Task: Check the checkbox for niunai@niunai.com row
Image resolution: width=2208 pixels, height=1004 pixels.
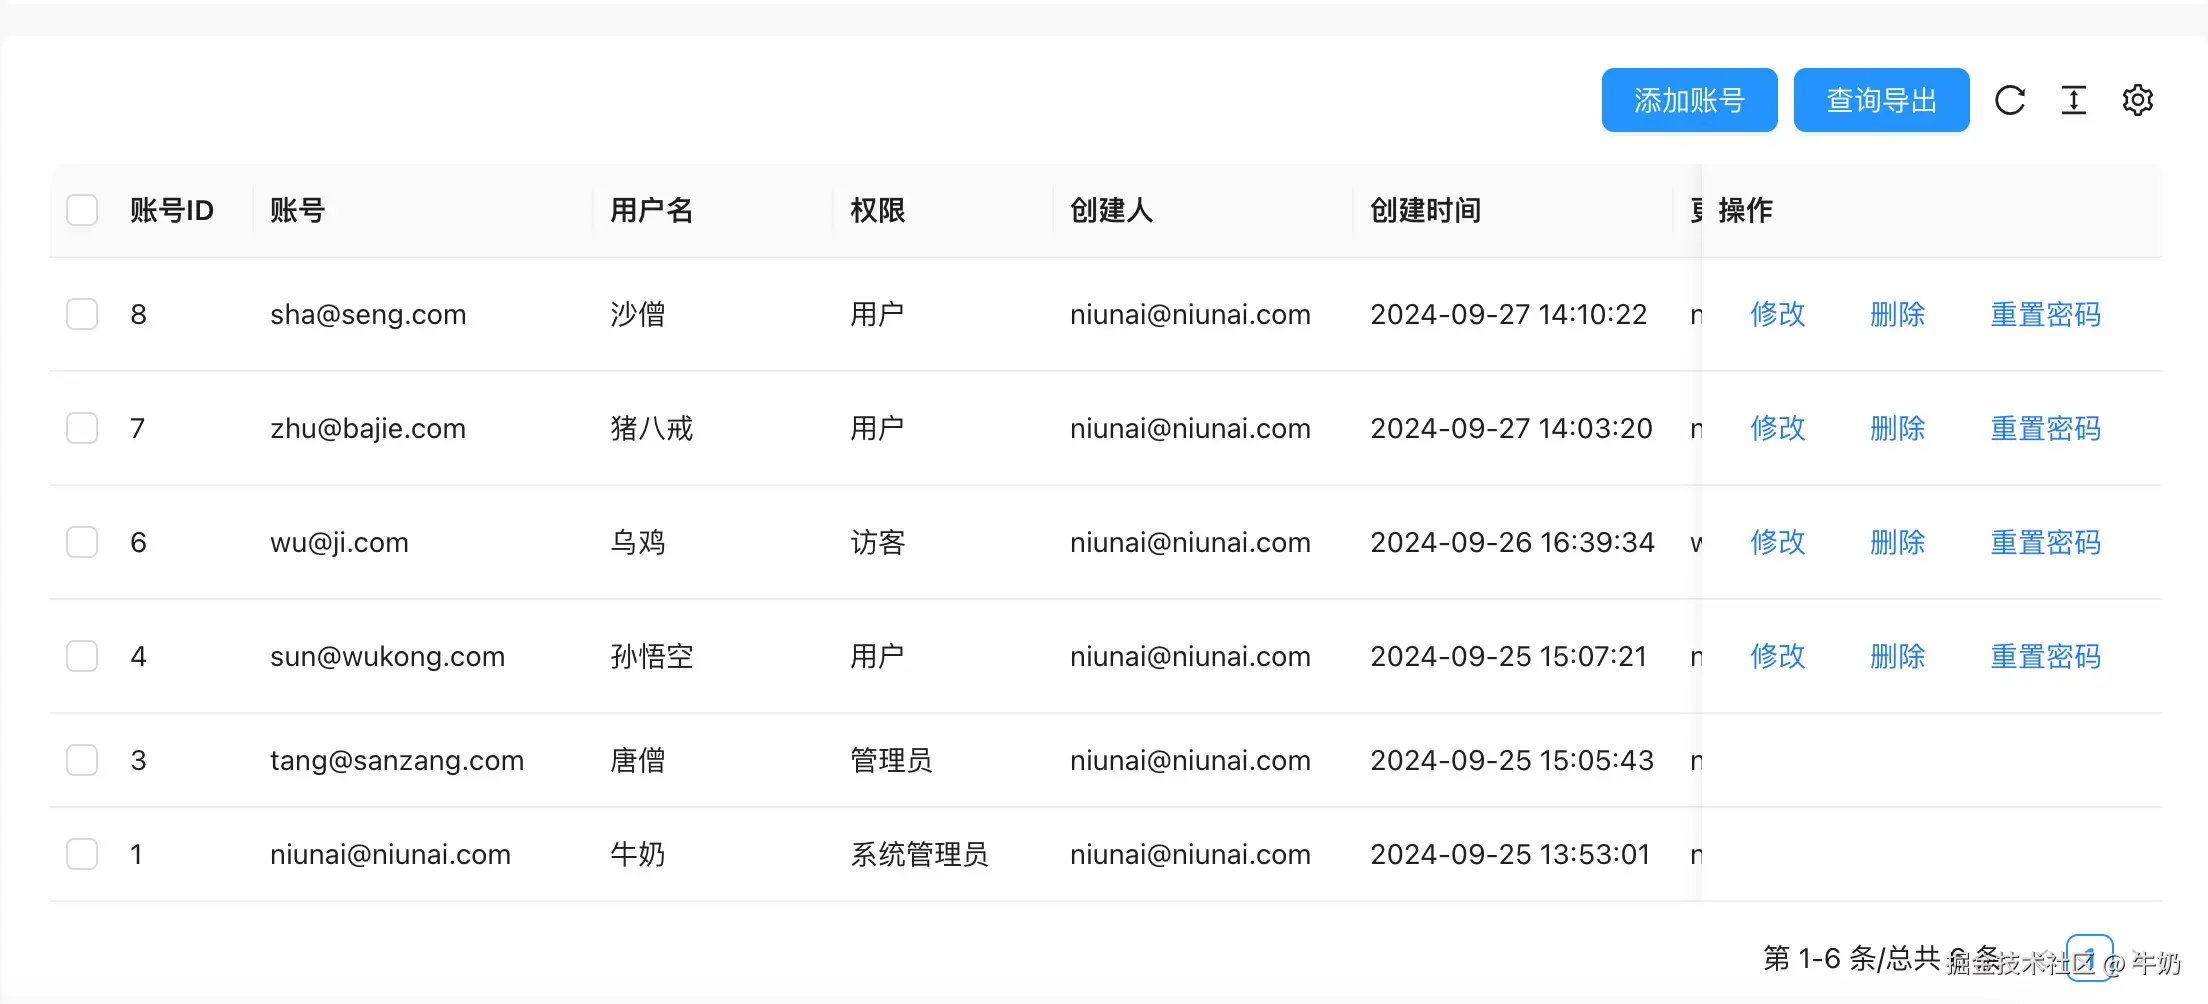Action: 82,854
